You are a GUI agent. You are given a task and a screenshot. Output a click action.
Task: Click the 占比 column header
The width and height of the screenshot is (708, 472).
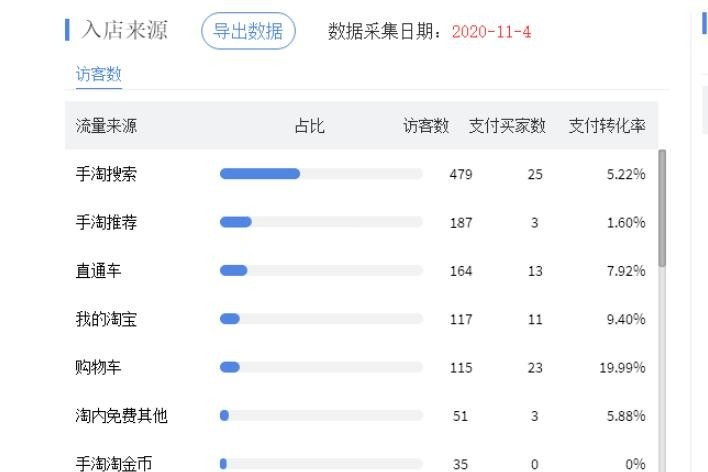[309, 126]
